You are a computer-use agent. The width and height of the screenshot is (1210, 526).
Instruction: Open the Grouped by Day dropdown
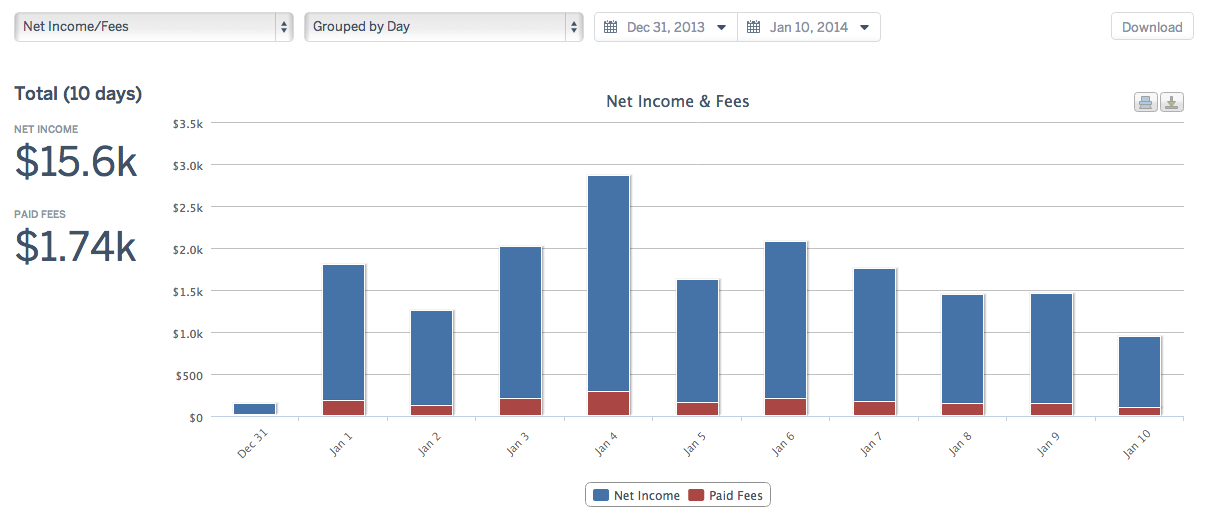coord(444,27)
